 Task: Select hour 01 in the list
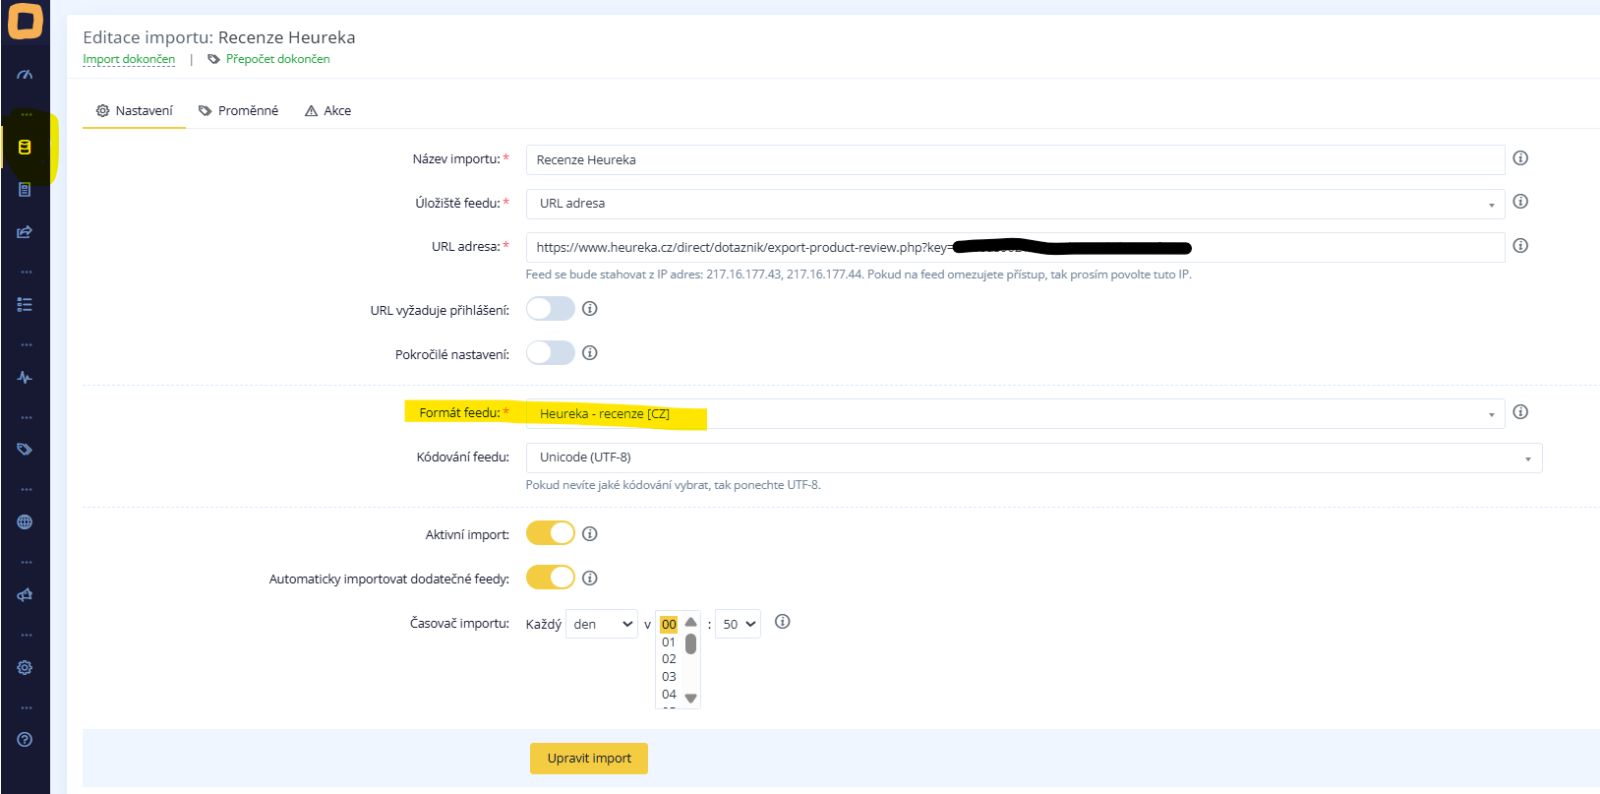(x=669, y=642)
